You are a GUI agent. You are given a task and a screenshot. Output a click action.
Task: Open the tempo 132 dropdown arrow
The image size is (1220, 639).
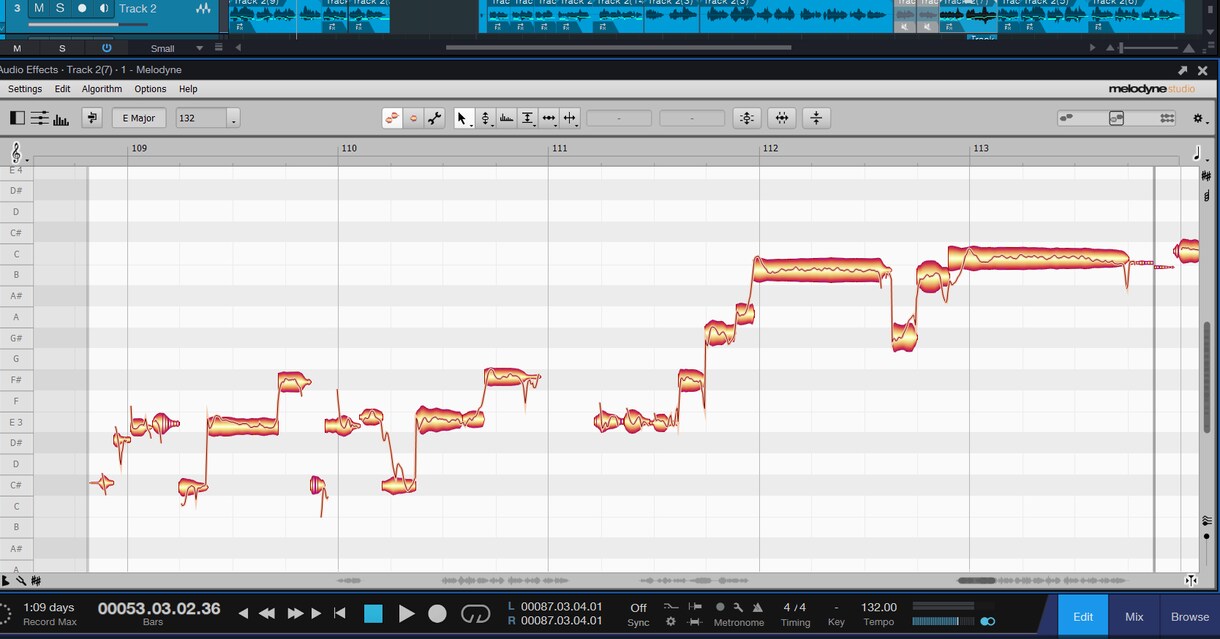tap(233, 119)
